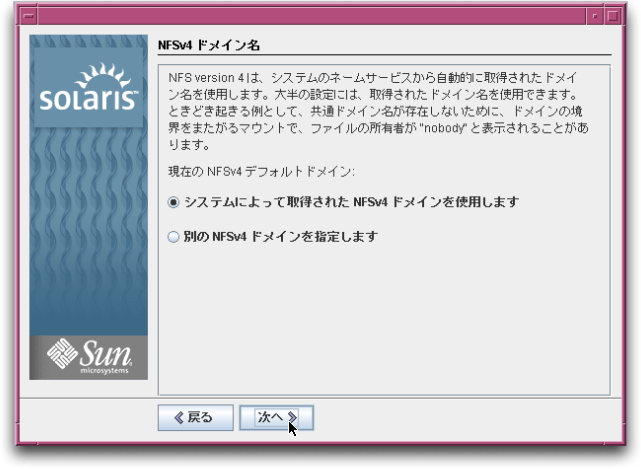Image resolution: width=641 pixels, height=469 pixels.
Task: Click the NFSv4 ドメイン名 heading
Action: (209, 45)
